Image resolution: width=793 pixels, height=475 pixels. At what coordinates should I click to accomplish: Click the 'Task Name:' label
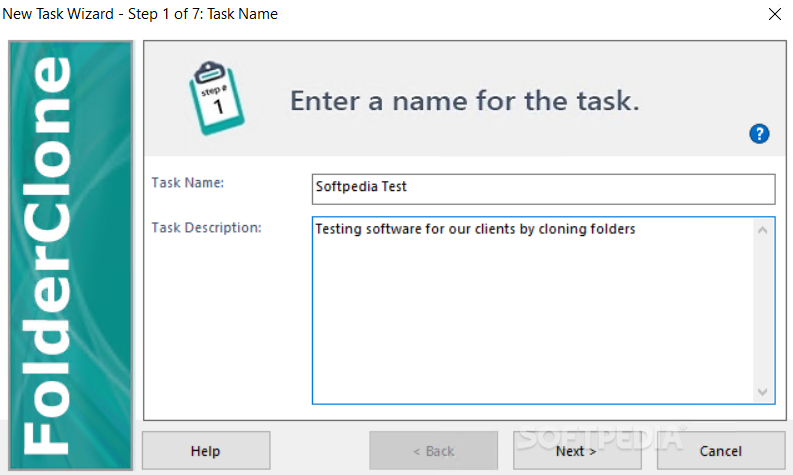[188, 183]
